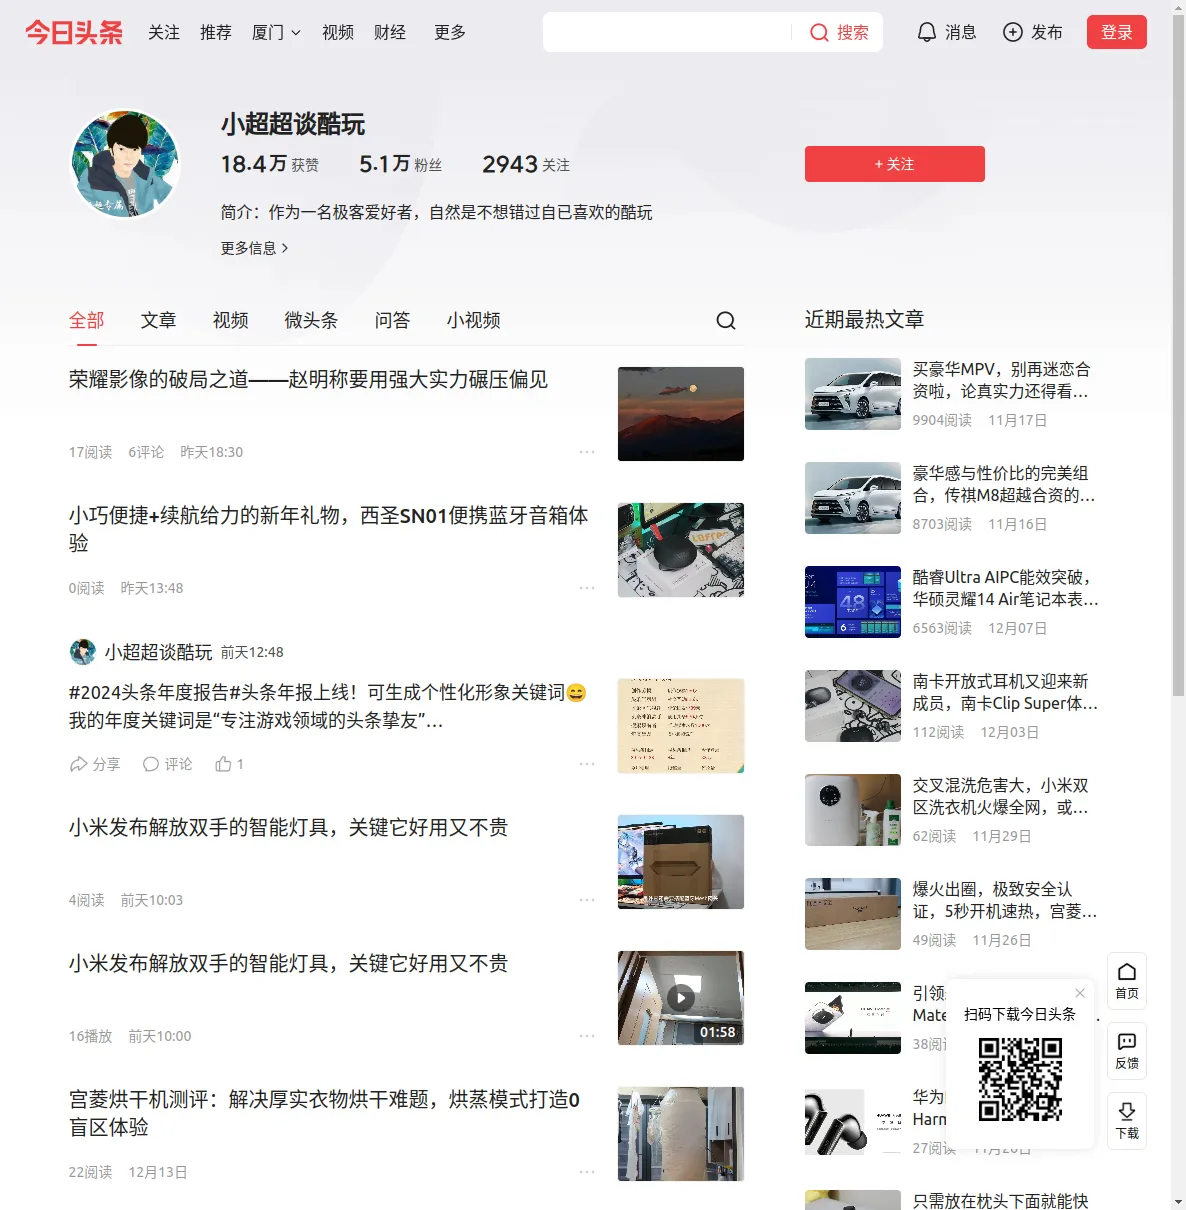Close the QR code download popup
The width and height of the screenshot is (1186, 1210).
point(1080,993)
